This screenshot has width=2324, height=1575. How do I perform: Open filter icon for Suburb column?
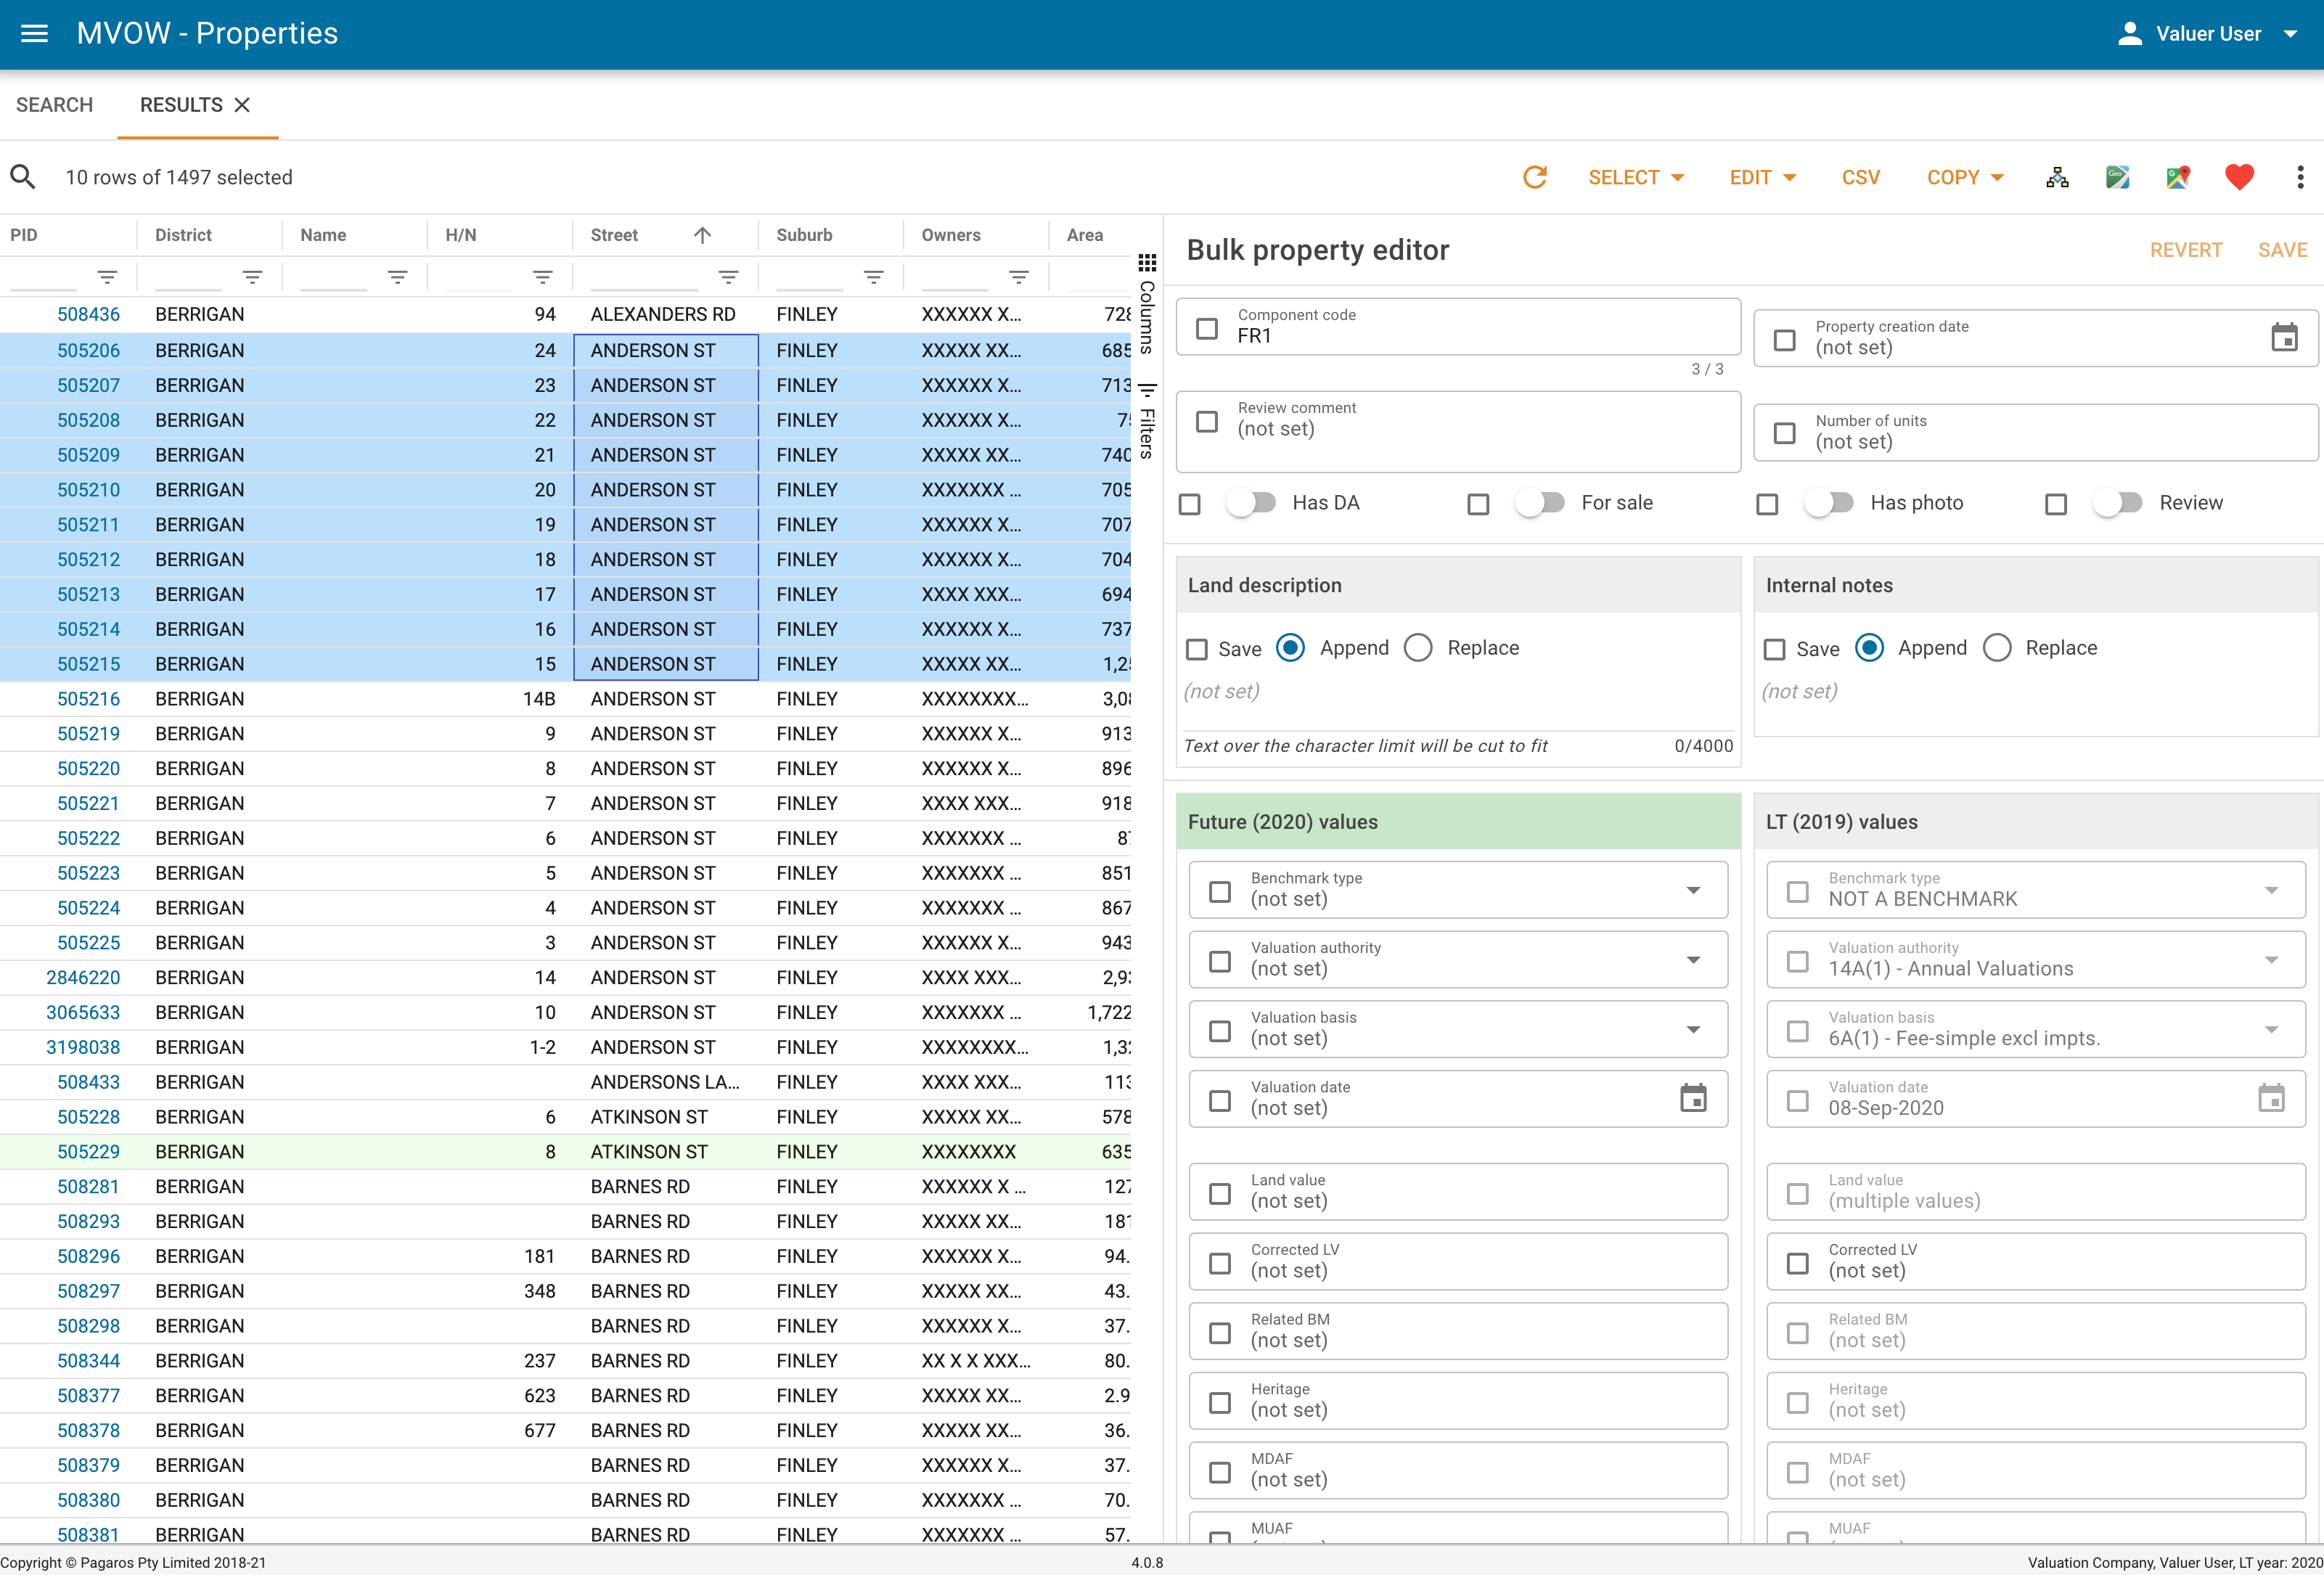(873, 277)
